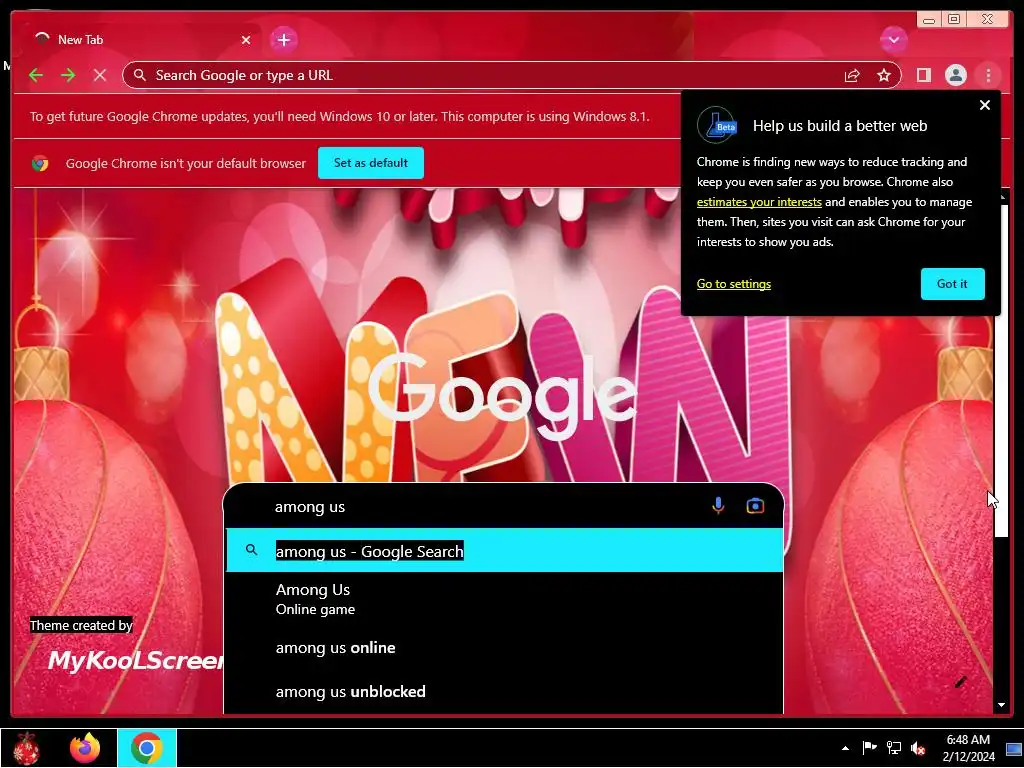1024x768 pixels.
Task: Bookmark this tab with the star icon
Action: tap(884, 76)
